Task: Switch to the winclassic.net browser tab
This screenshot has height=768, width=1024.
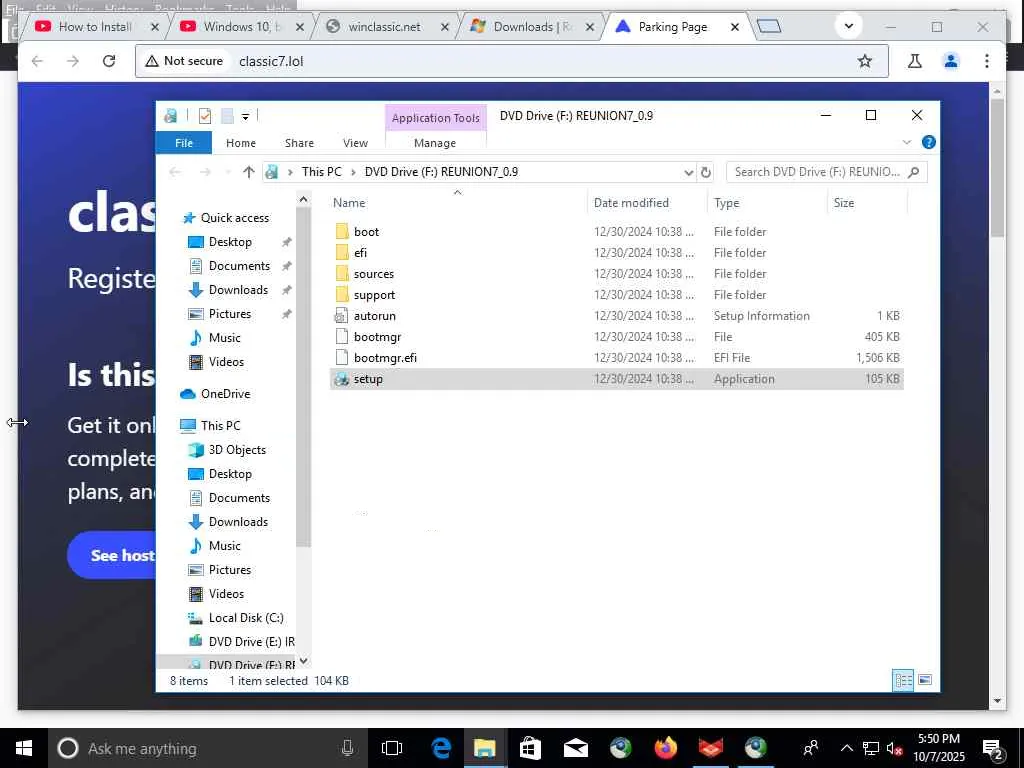Action: 385,27
